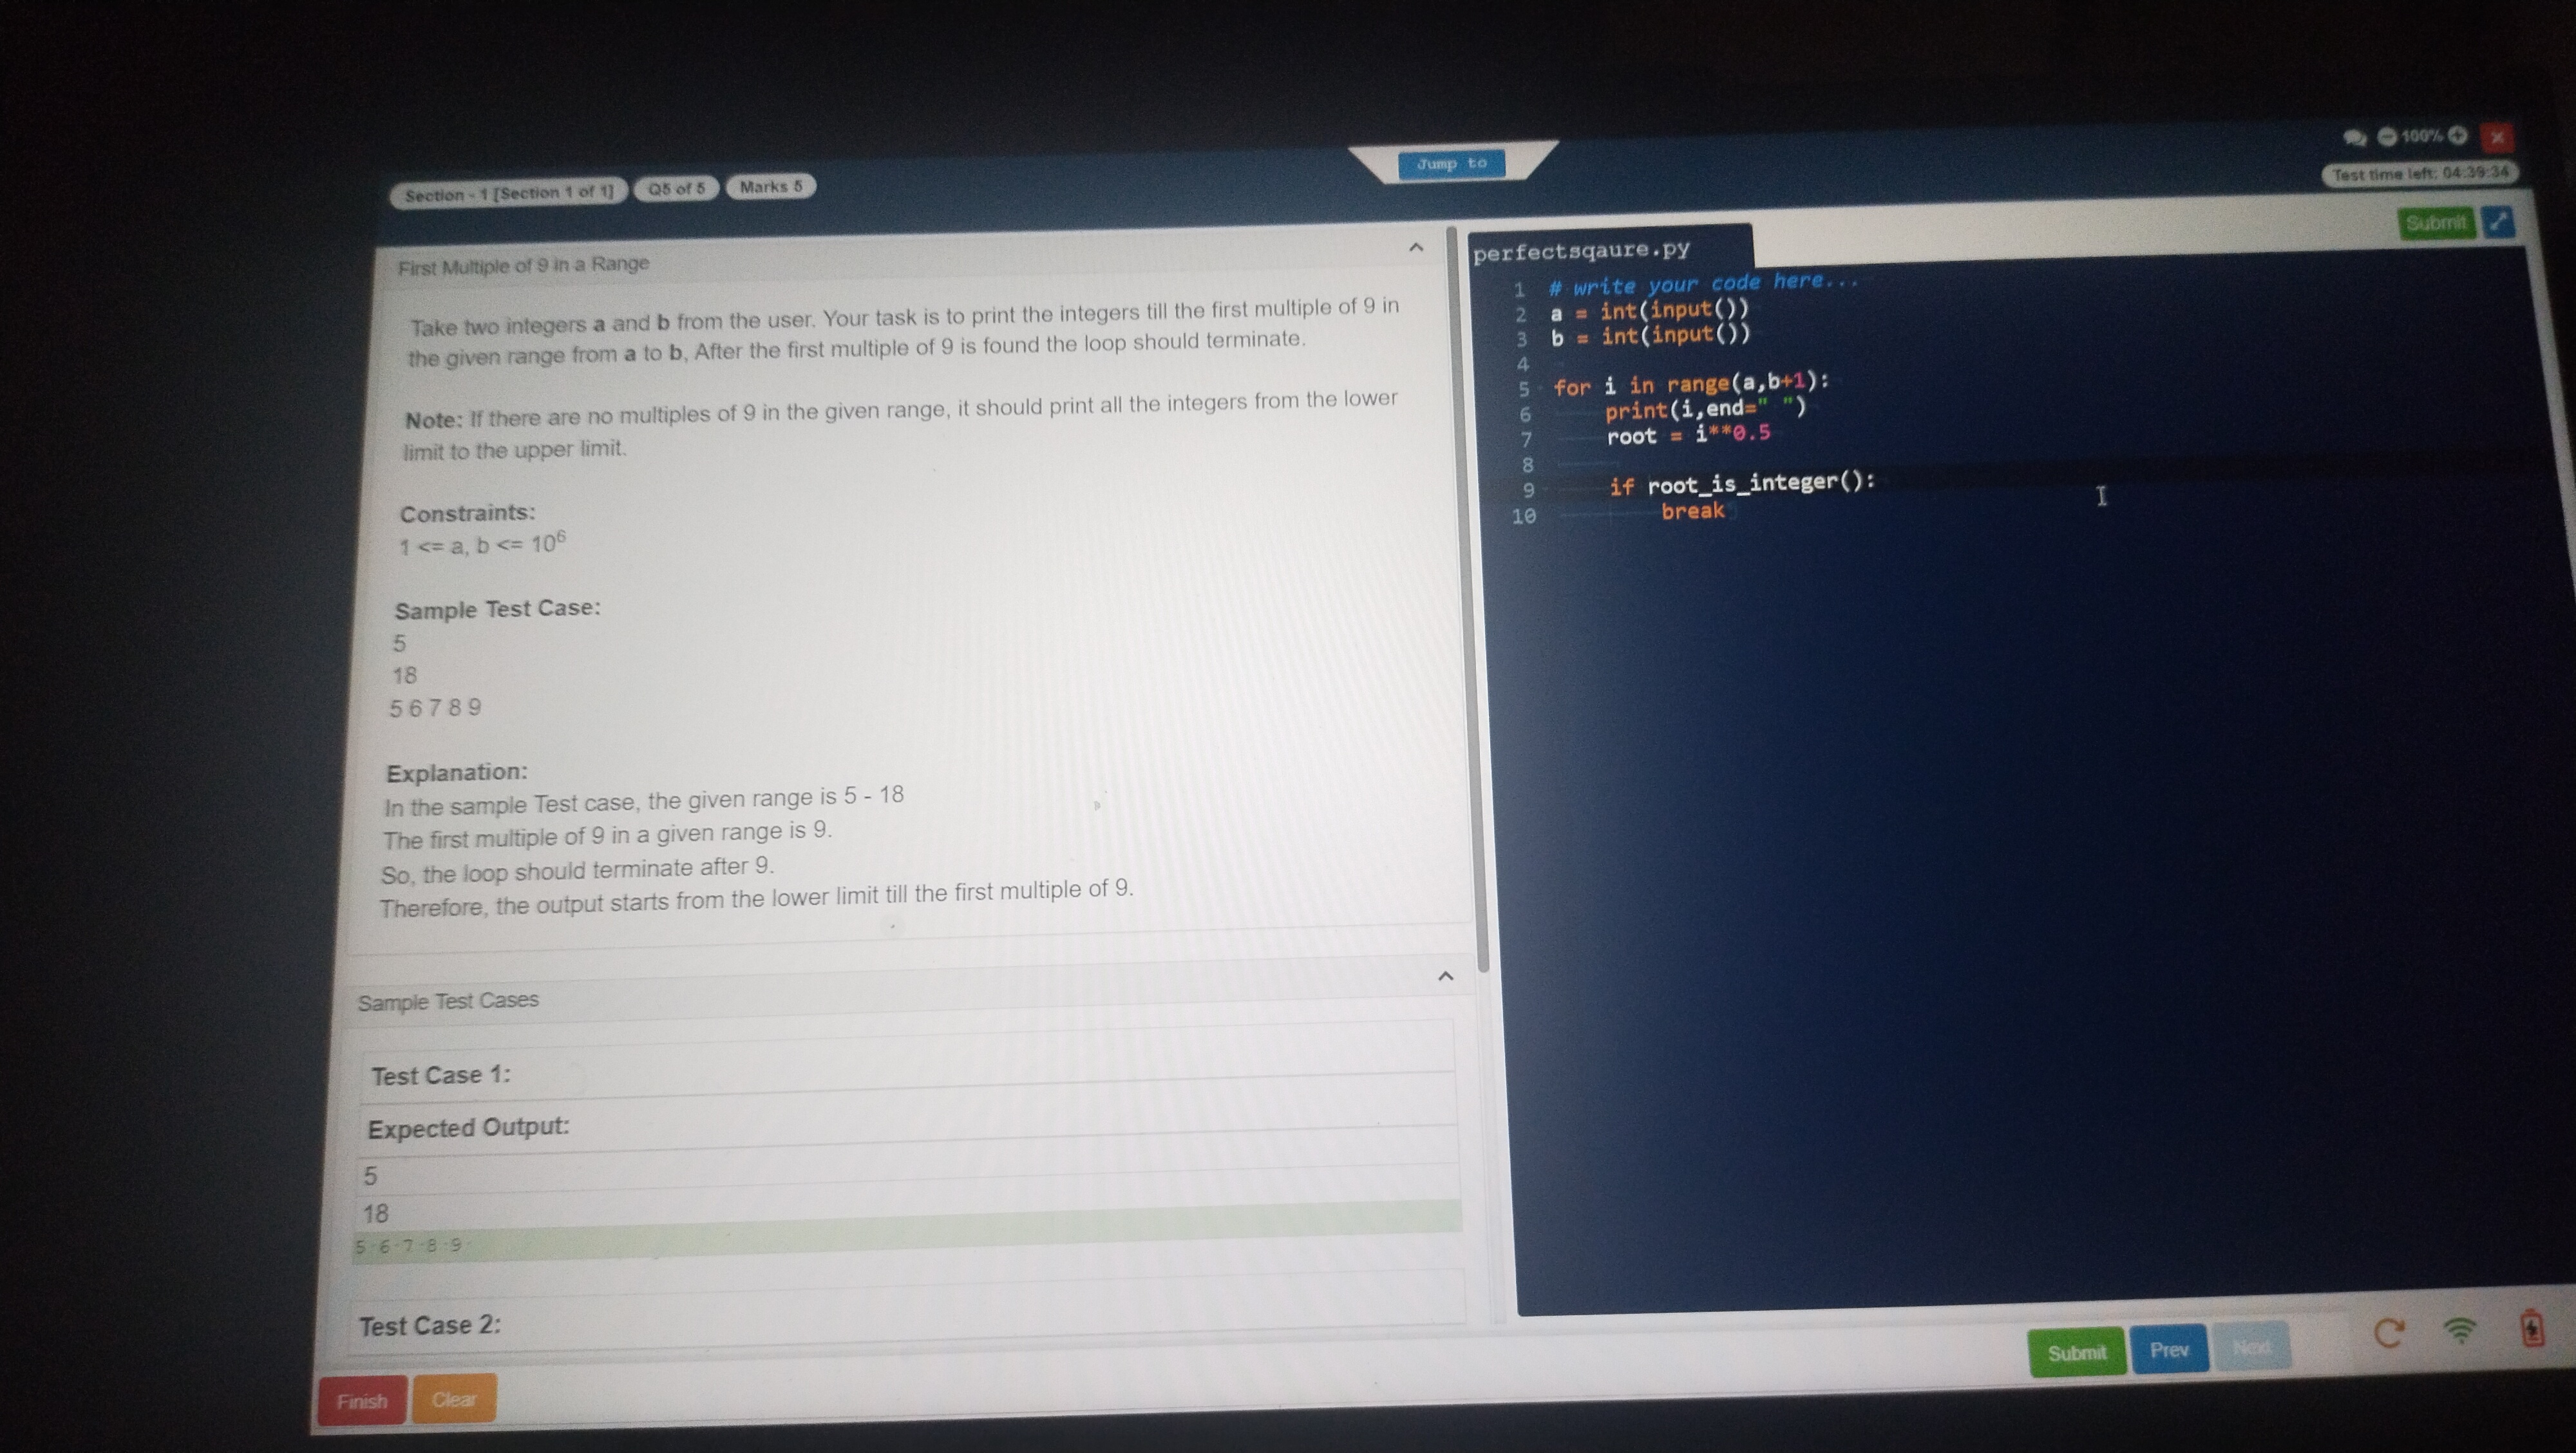Click the for i in range line

coord(1691,384)
